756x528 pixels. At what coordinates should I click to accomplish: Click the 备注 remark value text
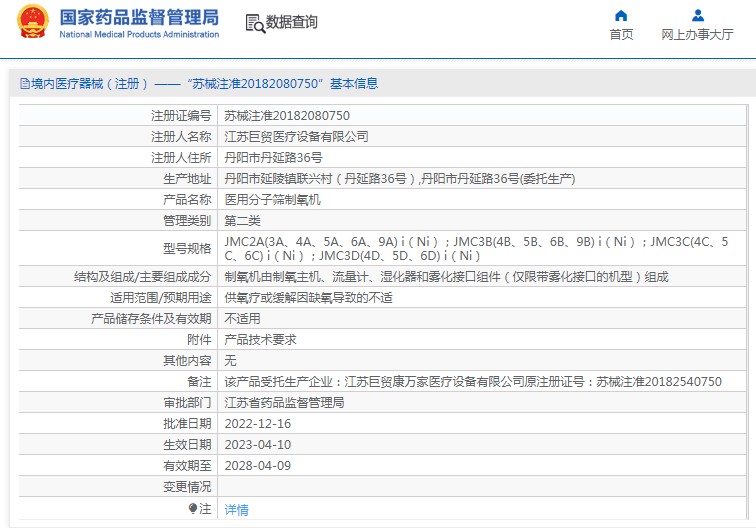coord(473,382)
